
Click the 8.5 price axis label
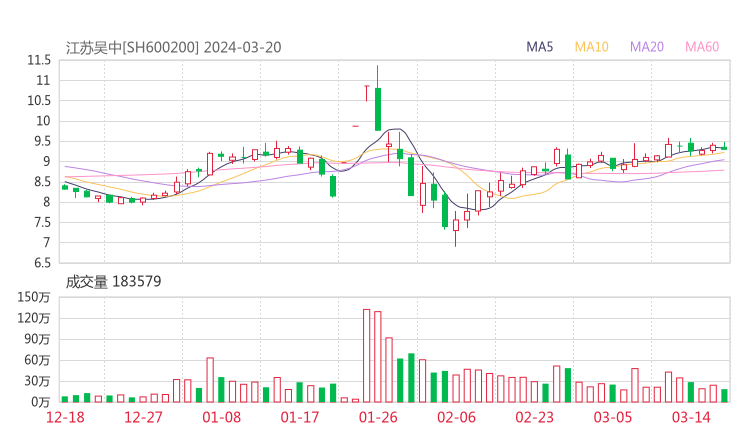tap(41, 182)
